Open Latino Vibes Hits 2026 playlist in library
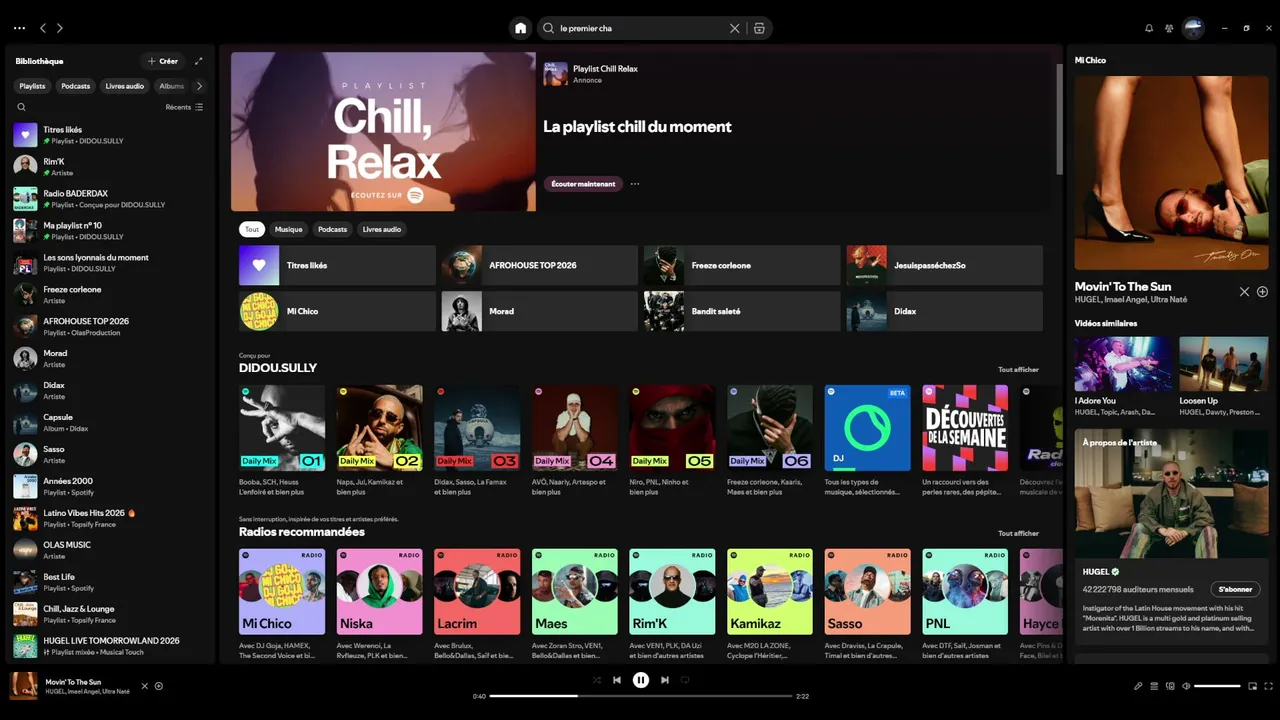1280x720 pixels. [110, 518]
